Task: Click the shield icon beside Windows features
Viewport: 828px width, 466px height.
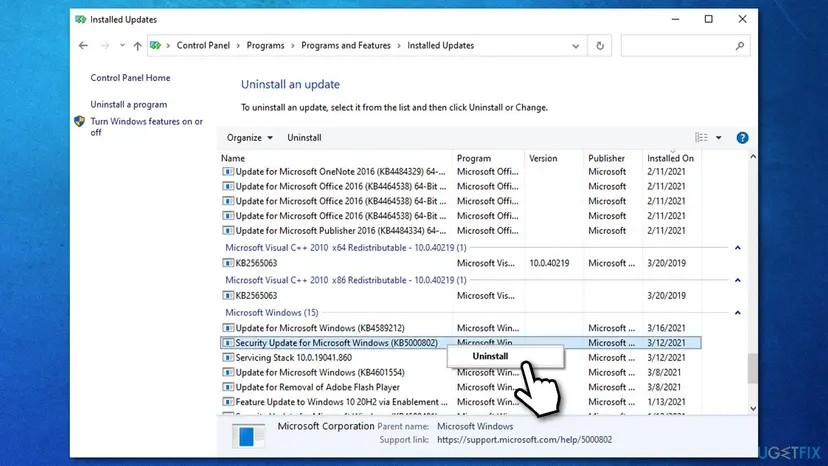Action: click(x=79, y=122)
